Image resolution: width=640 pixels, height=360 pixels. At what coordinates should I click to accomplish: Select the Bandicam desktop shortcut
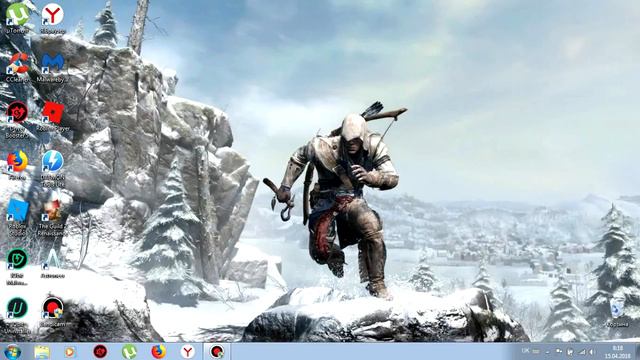pos(53,312)
